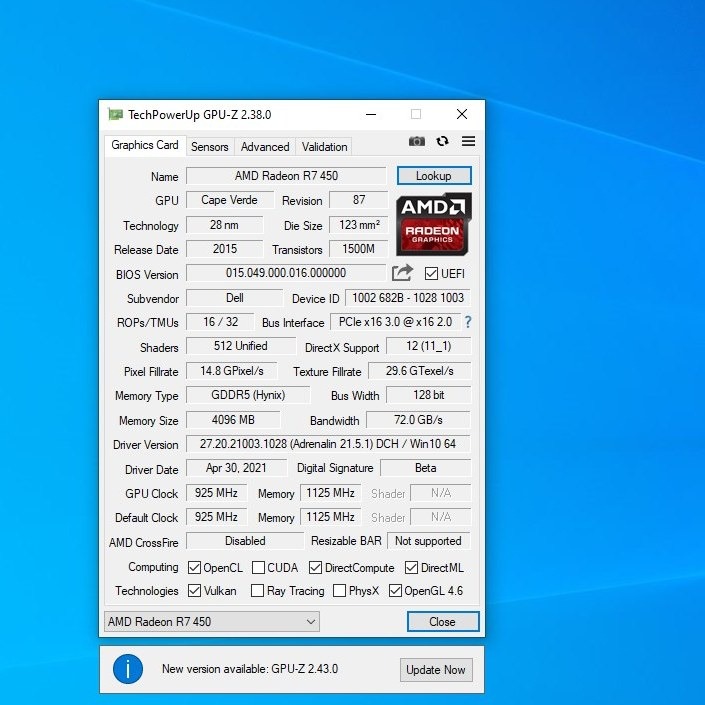Open the Validation tab
Screen dimensions: 705x705
tap(325, 146)
